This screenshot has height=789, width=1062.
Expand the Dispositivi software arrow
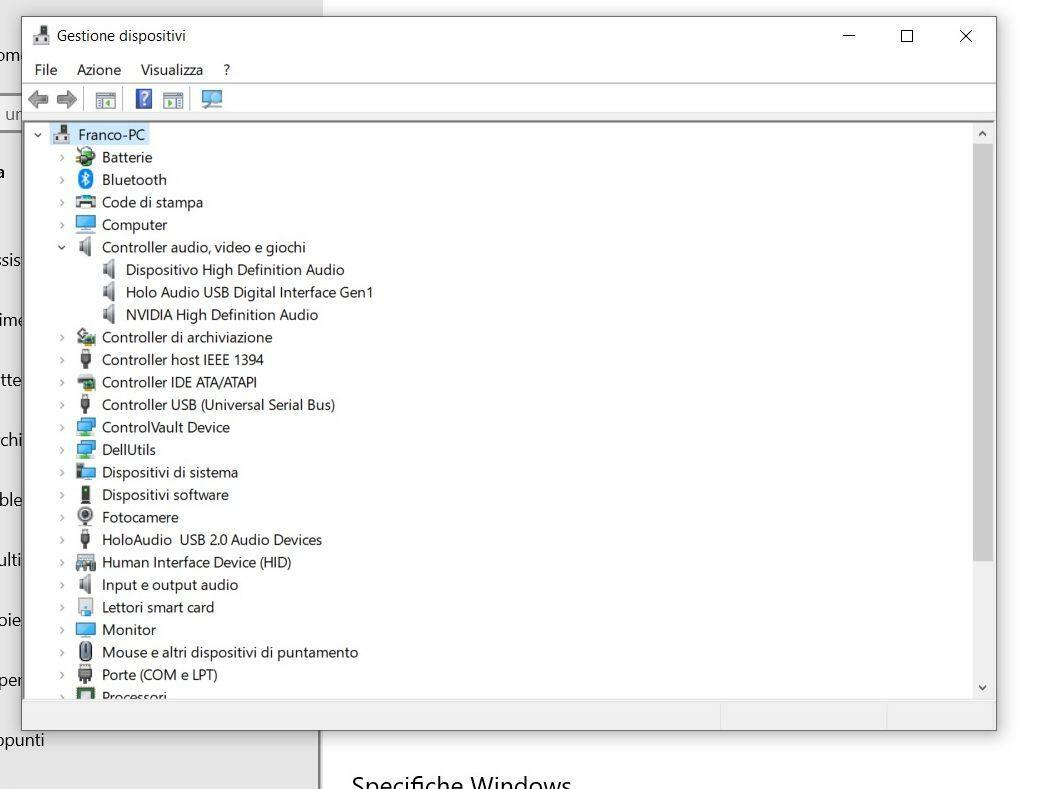coord(62,494)
